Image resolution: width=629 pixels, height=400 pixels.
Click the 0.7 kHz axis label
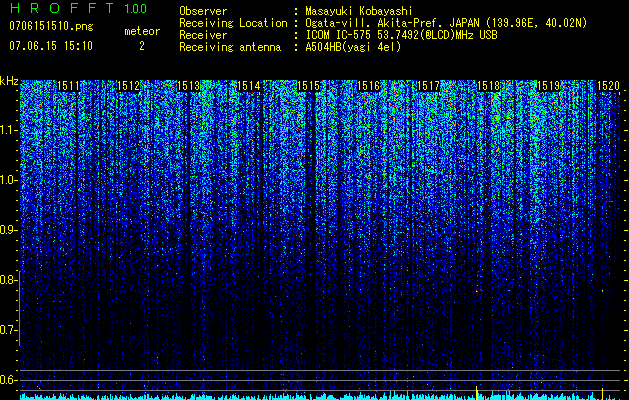(9, 330)
